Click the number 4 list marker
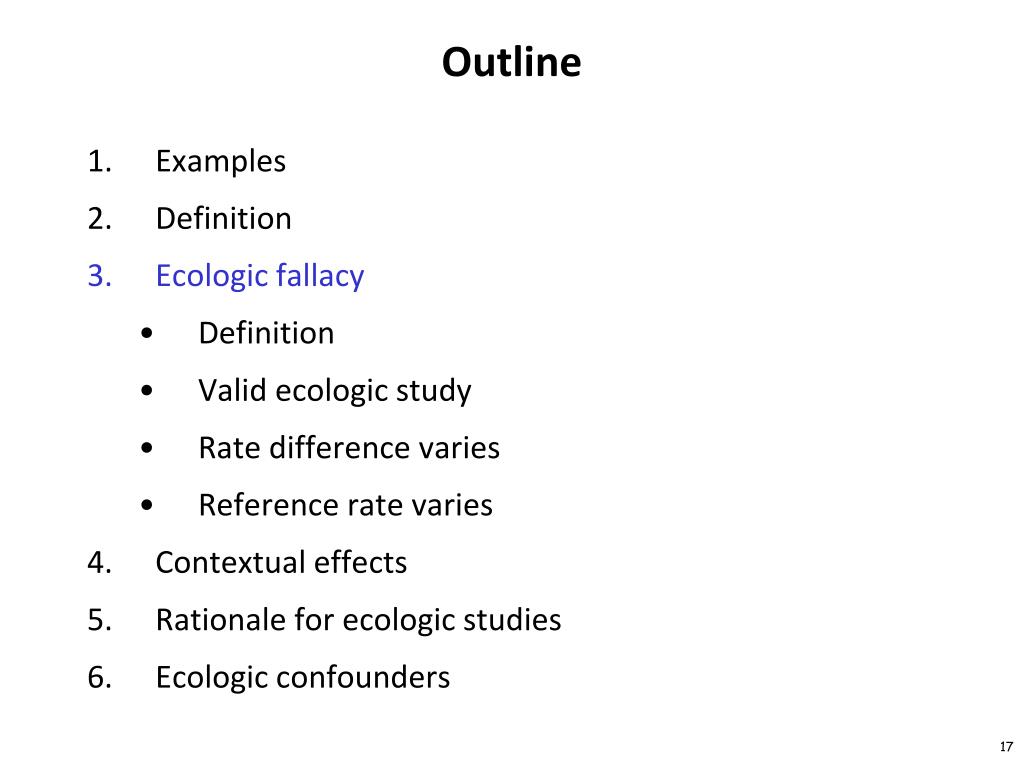The image size is (1024, 768). pos(100,562)
